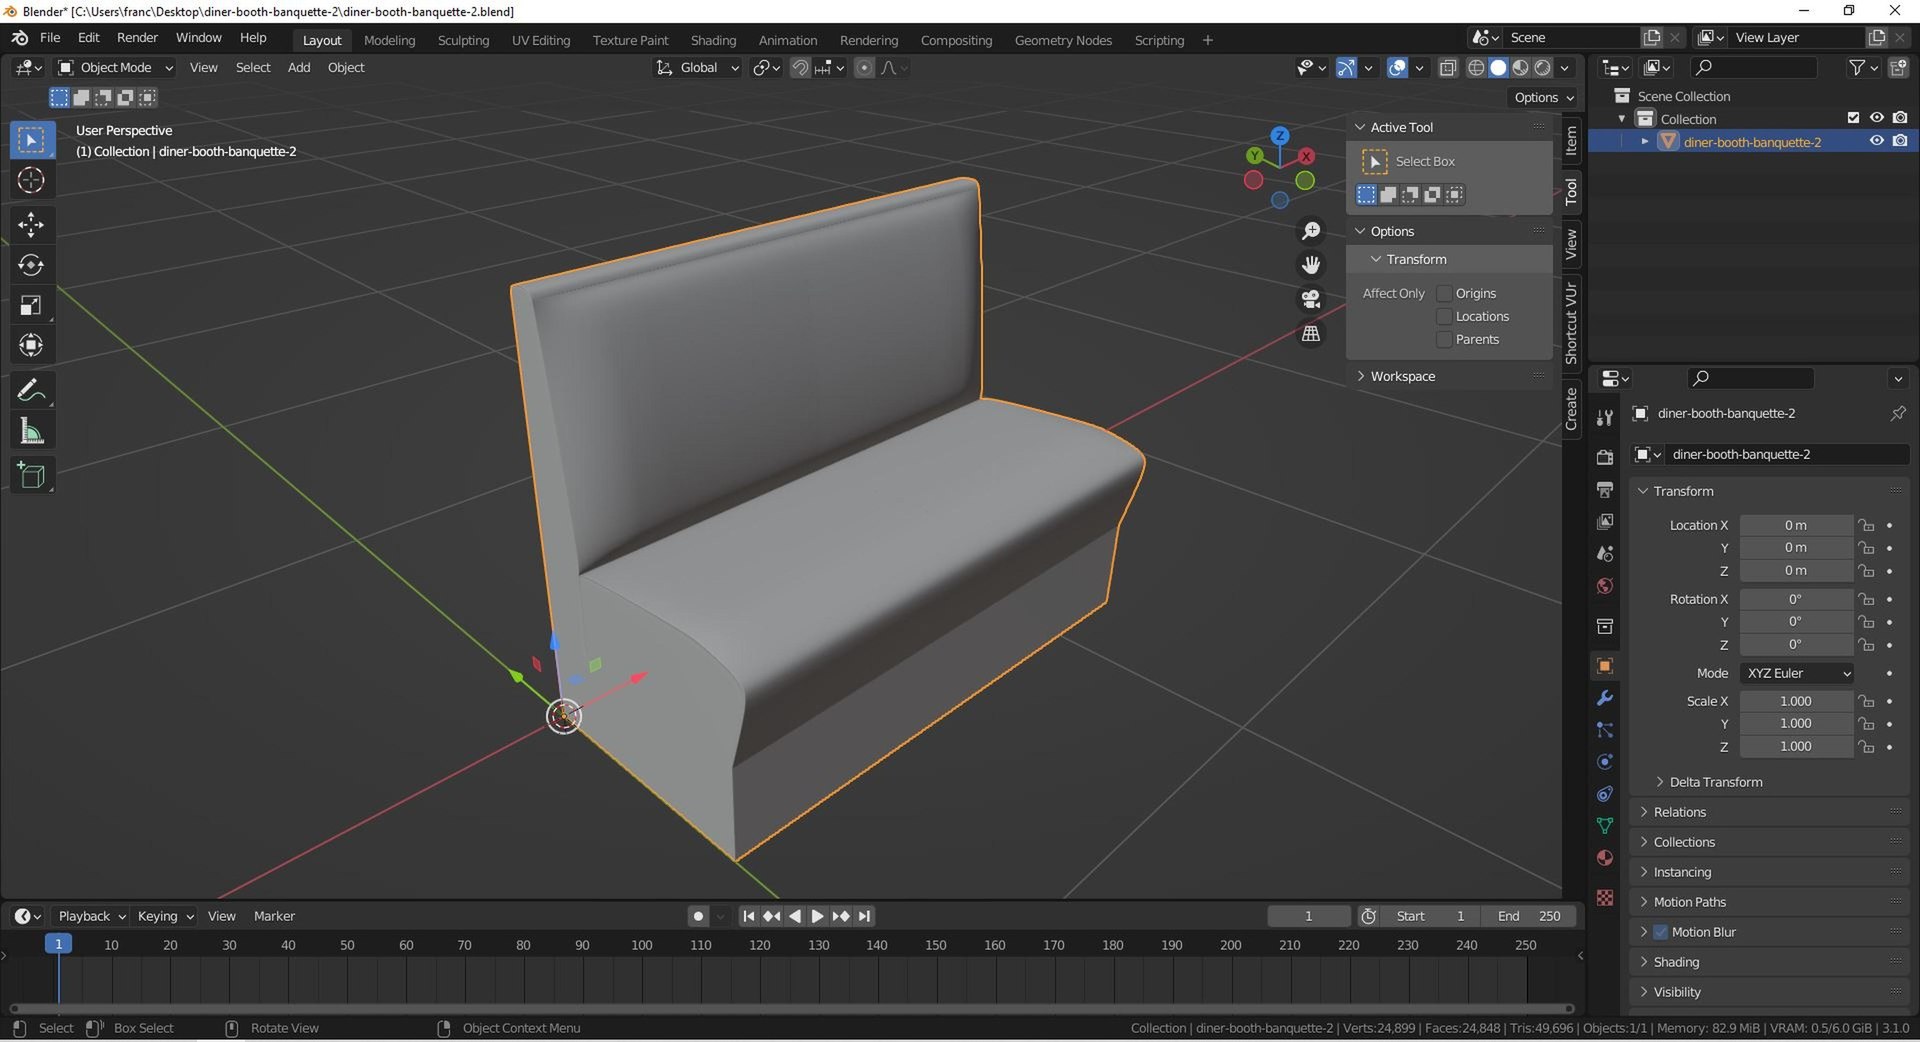Toggle the camera view icon
This screenshot has width=1920, height=1042.
pyautogui.click(x=1310, y=299)
